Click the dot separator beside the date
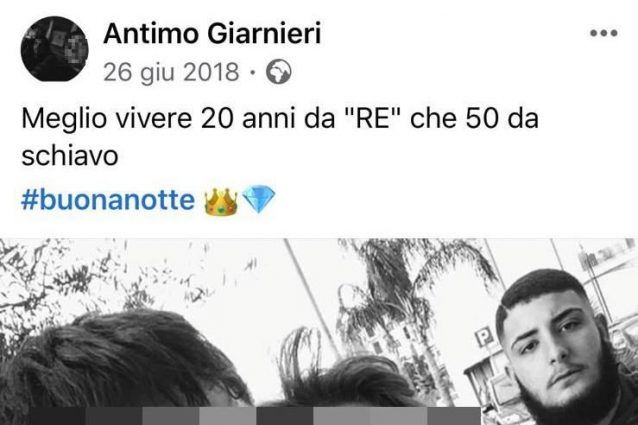This screenshot has height=425, width=638. coord(253,73)
